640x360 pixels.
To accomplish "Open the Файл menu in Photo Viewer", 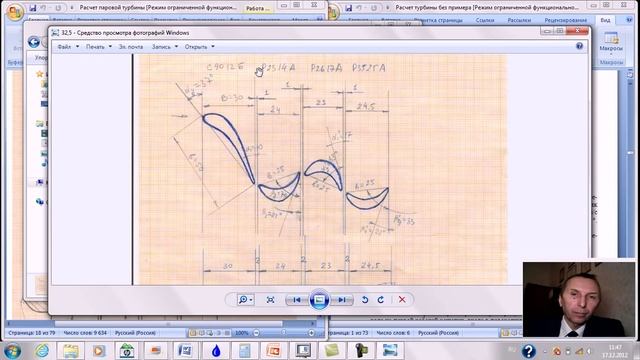I will click(x=64, y=47).
